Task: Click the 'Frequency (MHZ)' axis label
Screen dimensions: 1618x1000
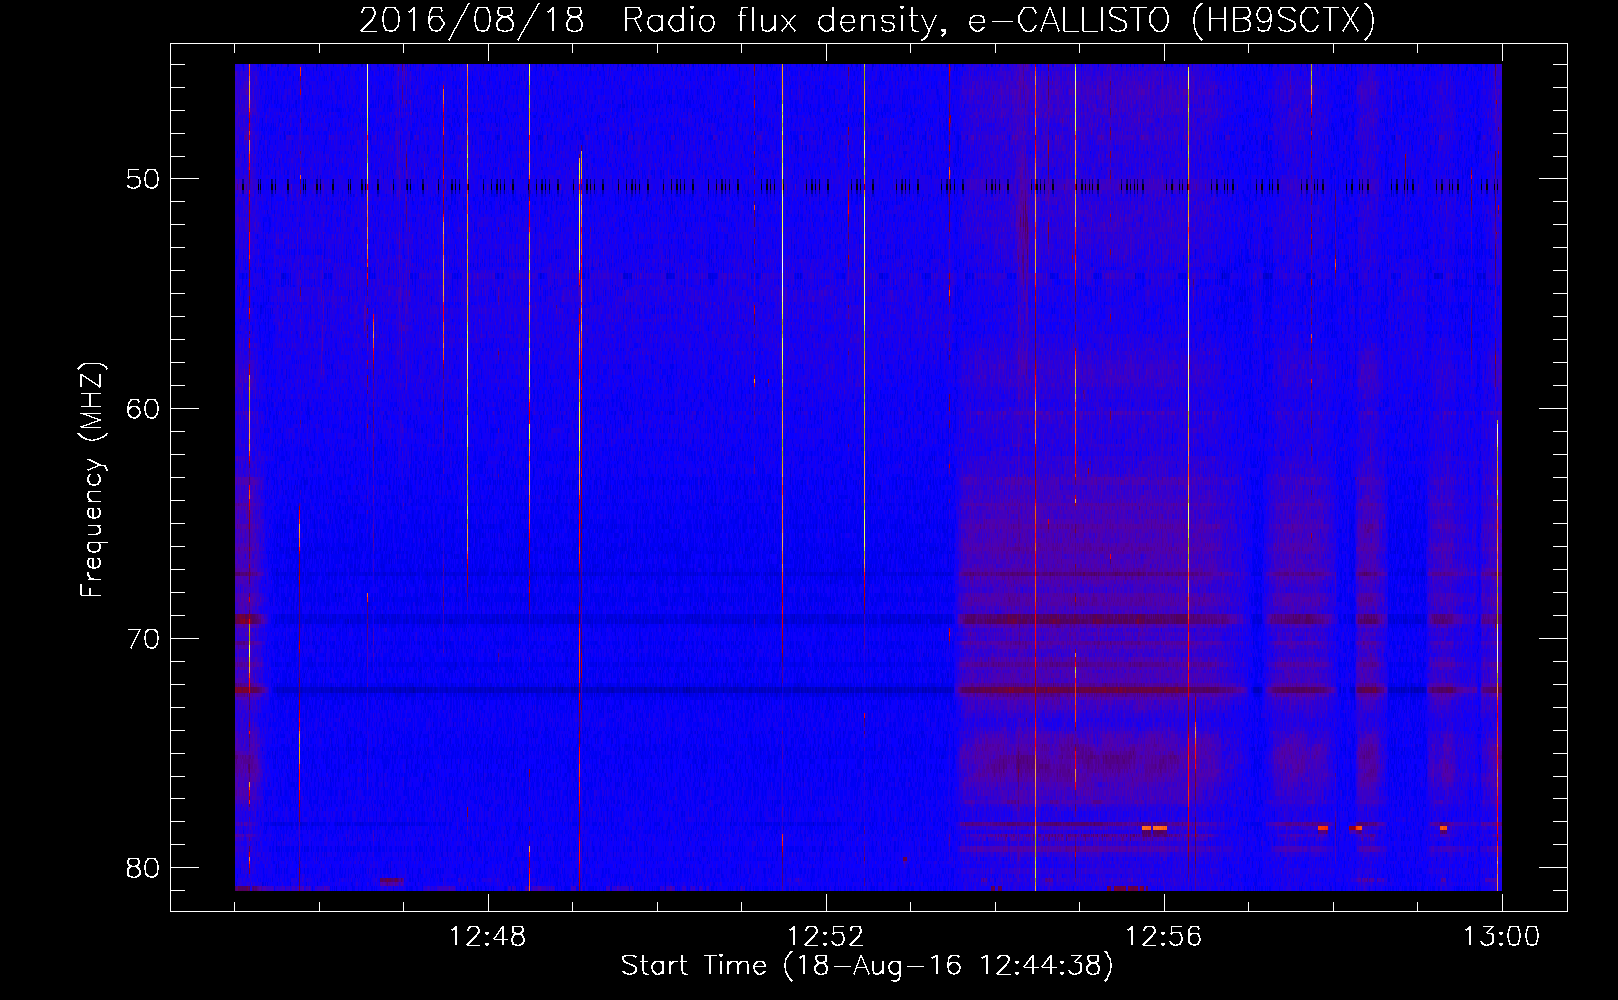Action: tap(92, 480)
